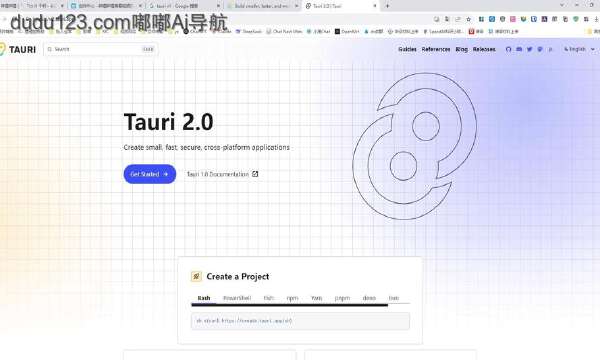
Task: Open a new browser tab with plus
Action: click(387, 6)
